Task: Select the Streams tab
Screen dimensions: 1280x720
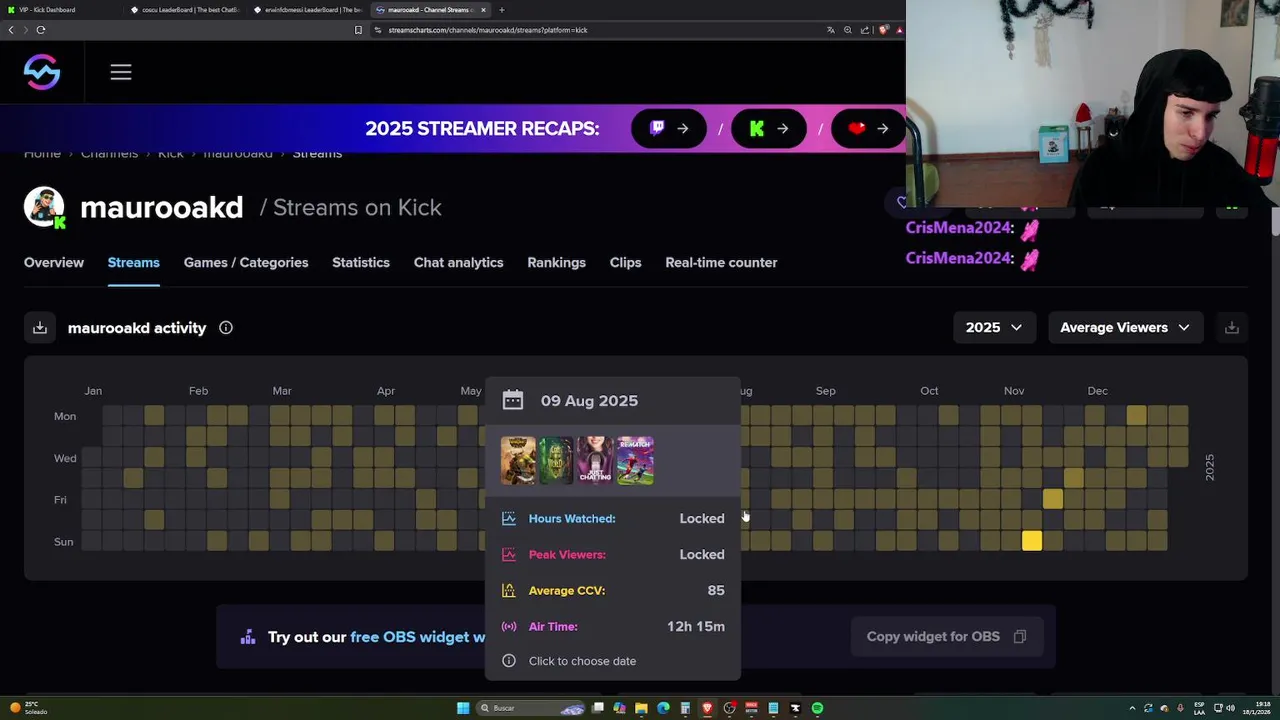Action: [x=133, y=262]
